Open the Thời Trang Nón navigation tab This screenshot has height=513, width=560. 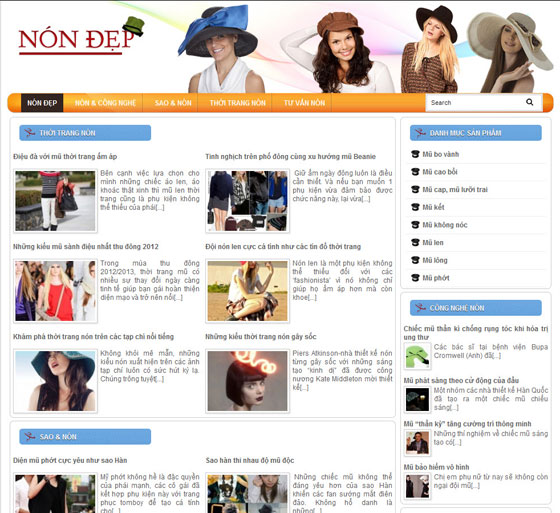238,103
